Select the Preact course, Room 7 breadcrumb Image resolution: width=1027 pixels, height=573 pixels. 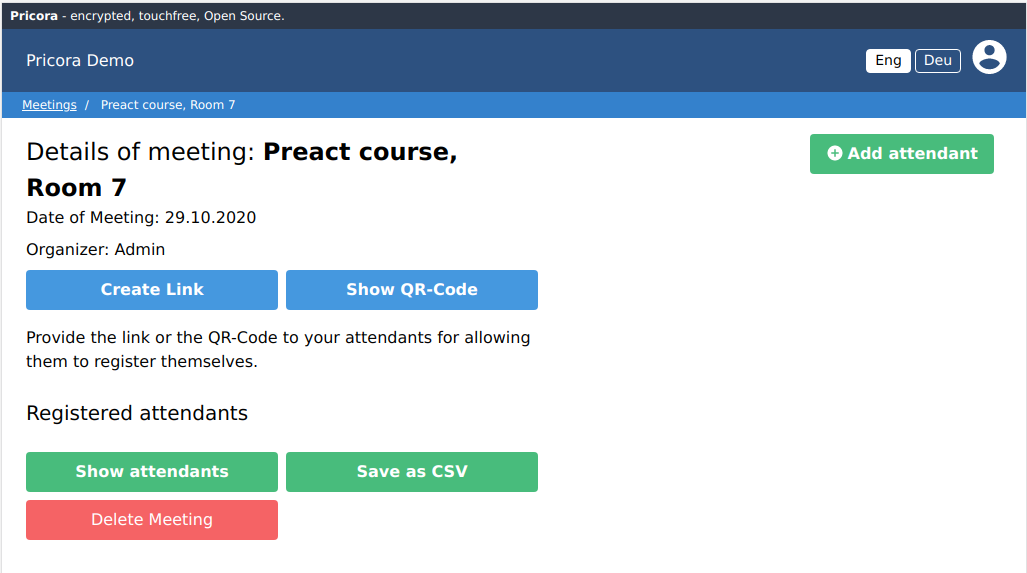click(168, 105)
